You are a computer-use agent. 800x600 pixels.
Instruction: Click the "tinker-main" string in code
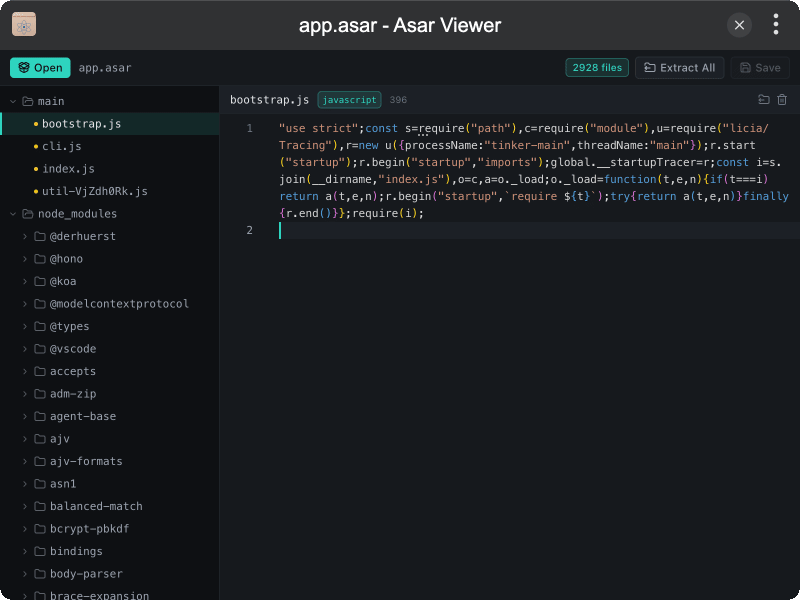(528, 145)
